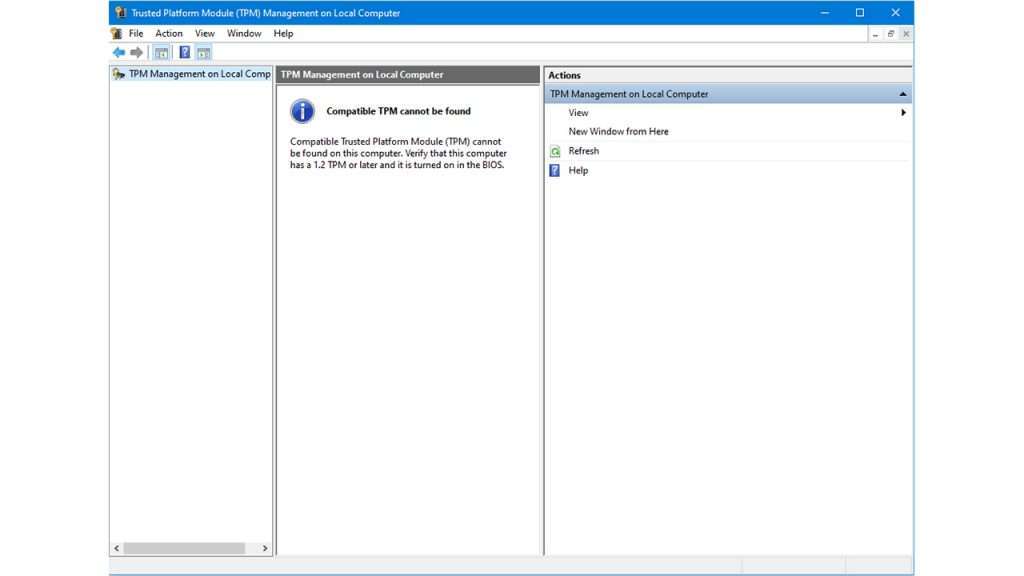Click the TPM tree node icon
1024x576 pixels.
coord(118,74)
